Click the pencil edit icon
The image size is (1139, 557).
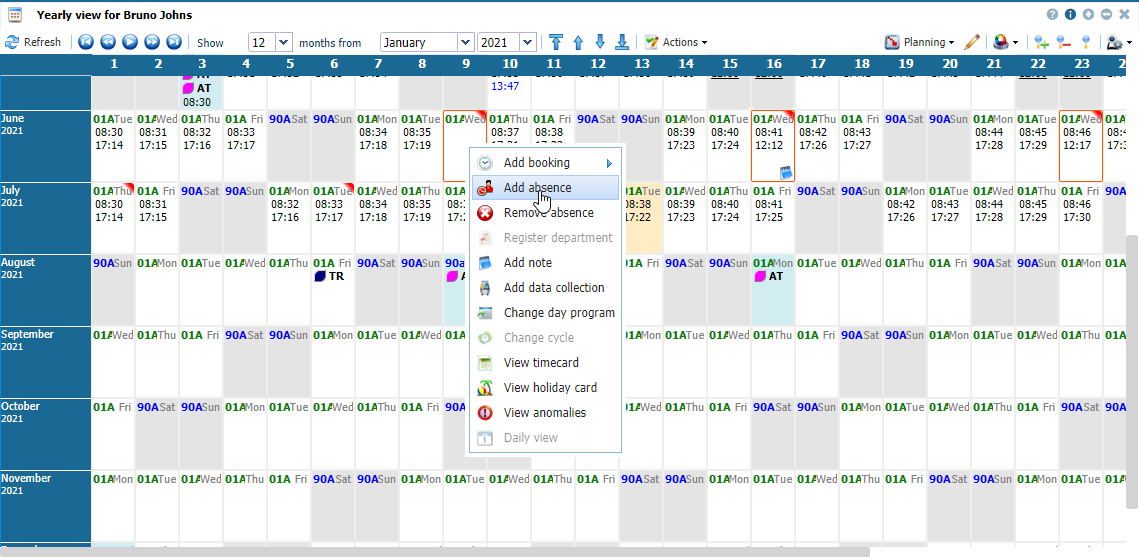point(972,42)
